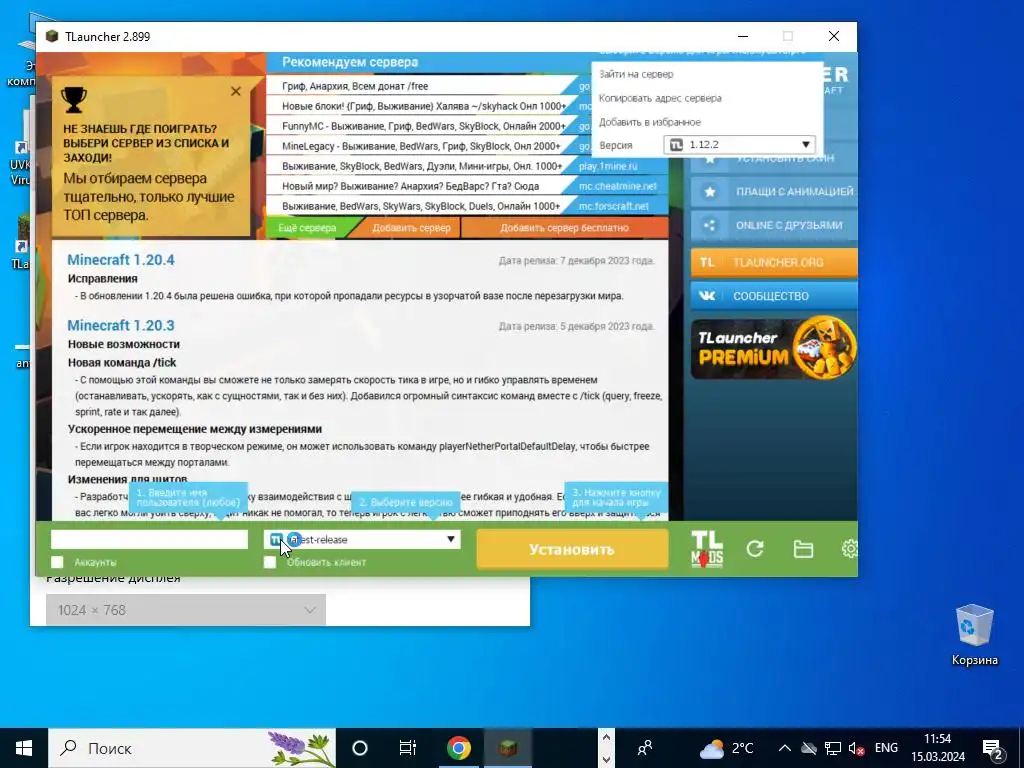This screenshot has height=768, width=1024.
Task: Select the FunnyMC server row
Action: point(424,126)
